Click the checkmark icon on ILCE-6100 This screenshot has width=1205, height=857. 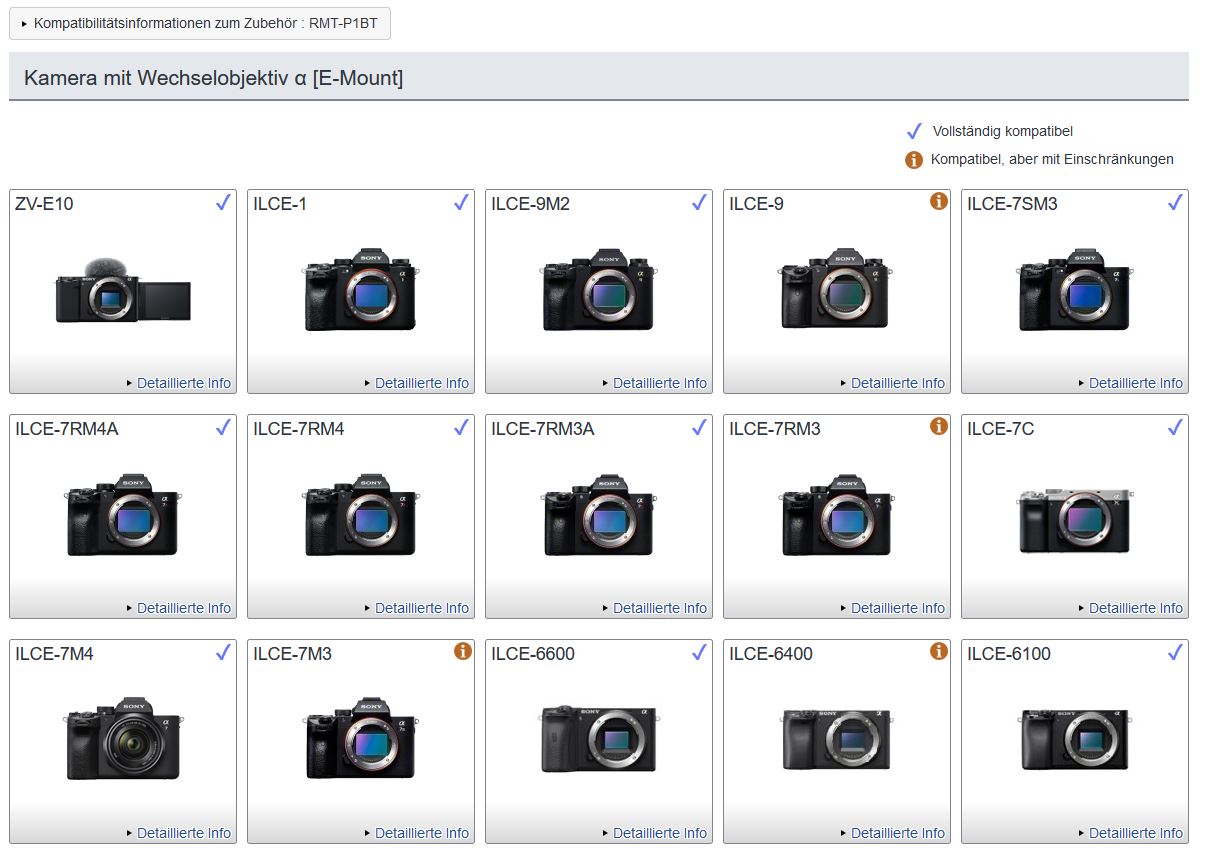pos(1175,652)
